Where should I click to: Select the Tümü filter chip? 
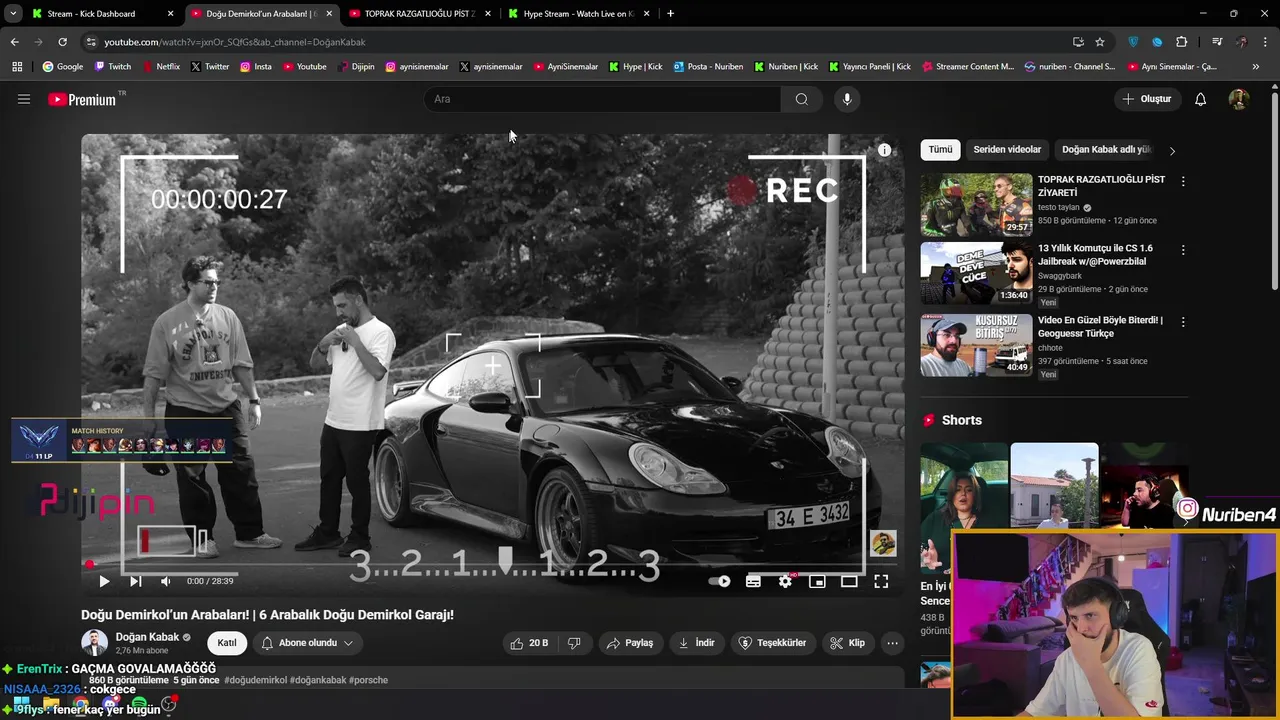(940, 150)
